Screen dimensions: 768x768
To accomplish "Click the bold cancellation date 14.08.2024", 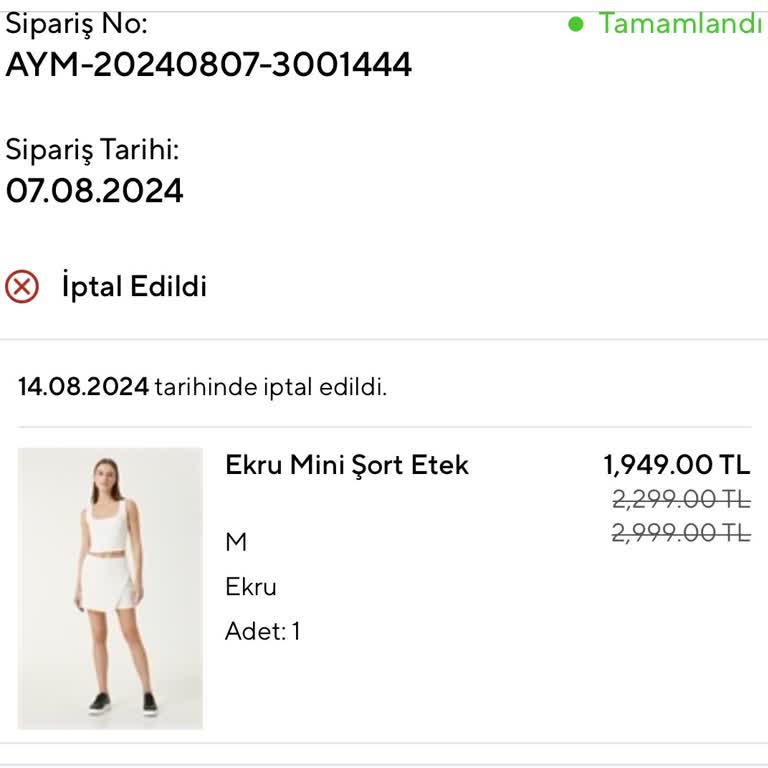I will click(84, 386).
